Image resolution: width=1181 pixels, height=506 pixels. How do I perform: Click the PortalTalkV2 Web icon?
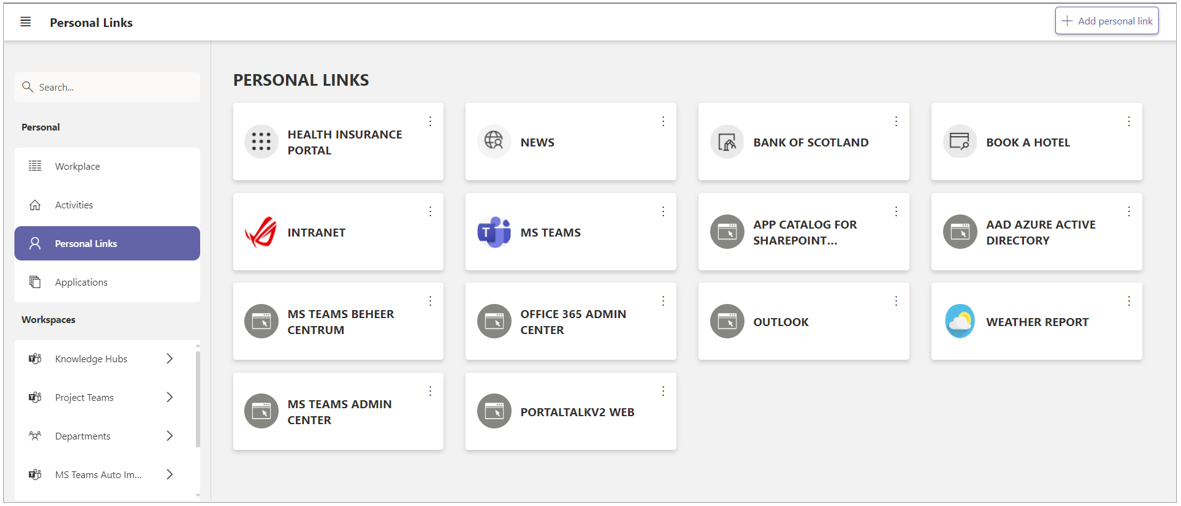pos(494,411)
